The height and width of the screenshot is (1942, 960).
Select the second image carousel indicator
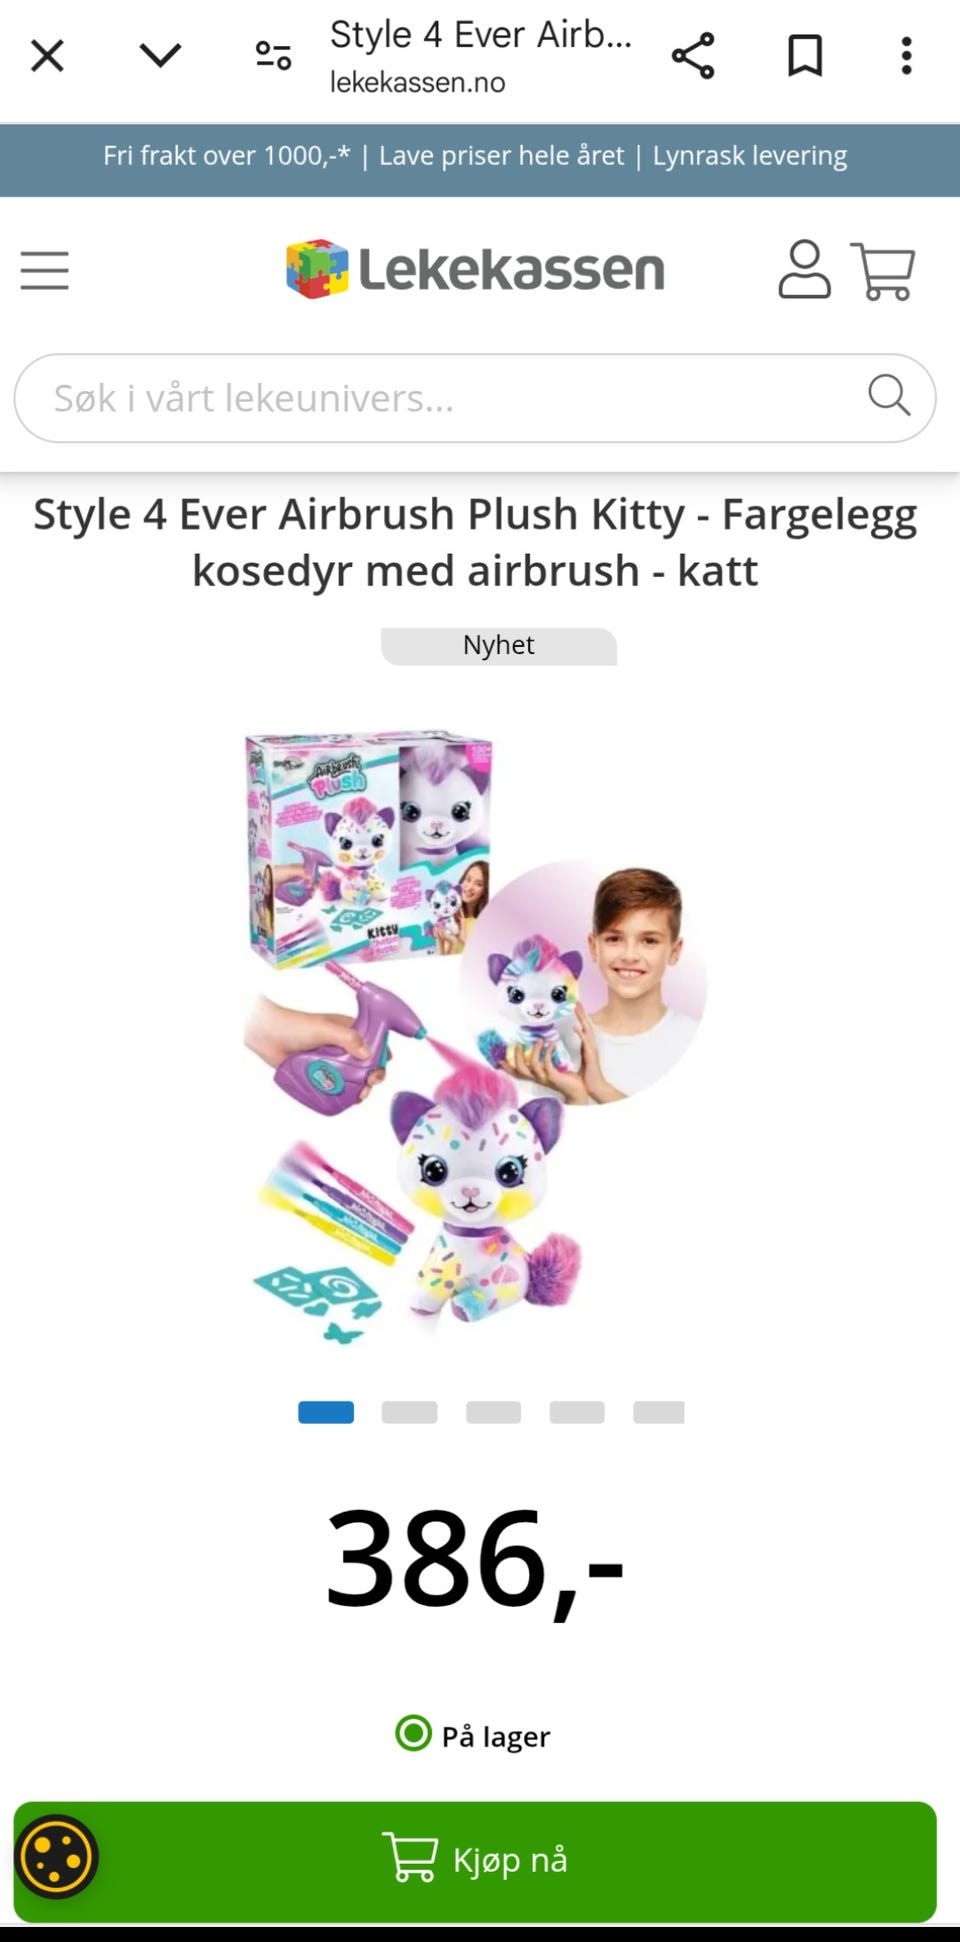(409, 1412)
